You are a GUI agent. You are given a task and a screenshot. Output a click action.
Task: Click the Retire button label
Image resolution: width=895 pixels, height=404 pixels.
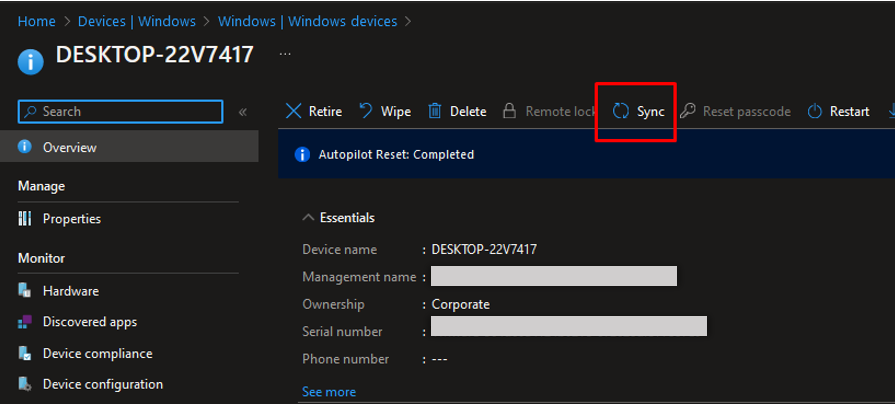click(x=325, y=111)
